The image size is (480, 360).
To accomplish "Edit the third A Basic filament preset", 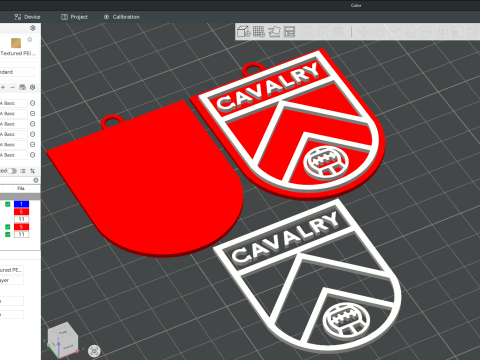I will point(32,124).
